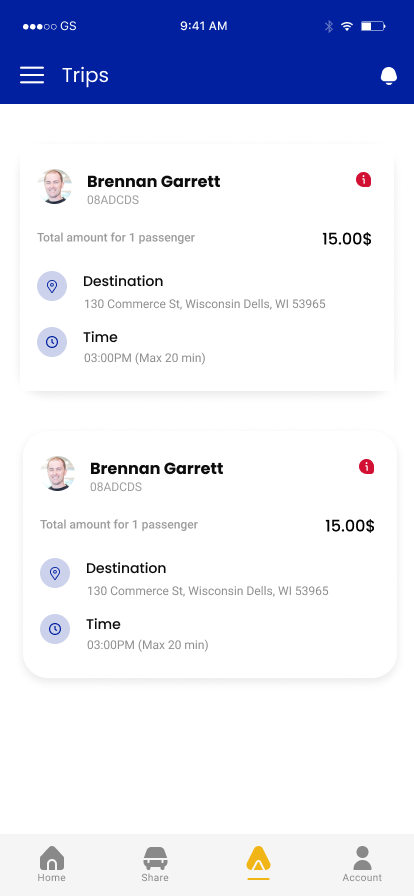Tap the notification bell icon
414x896 pixels.
coord(389,76)
